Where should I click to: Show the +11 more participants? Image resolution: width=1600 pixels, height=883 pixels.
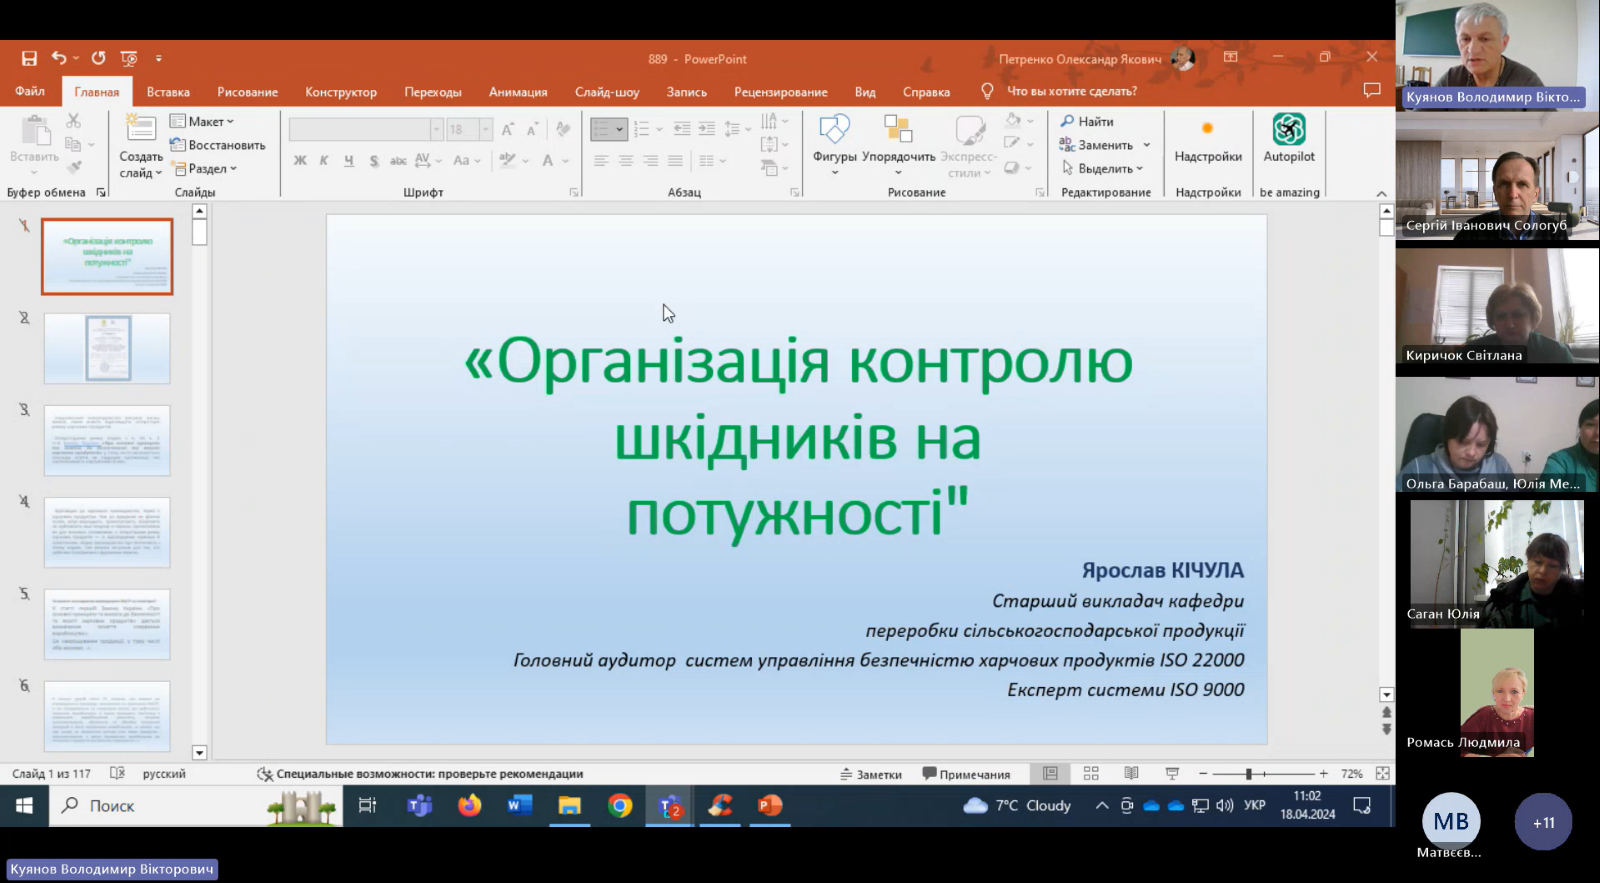1543,822
